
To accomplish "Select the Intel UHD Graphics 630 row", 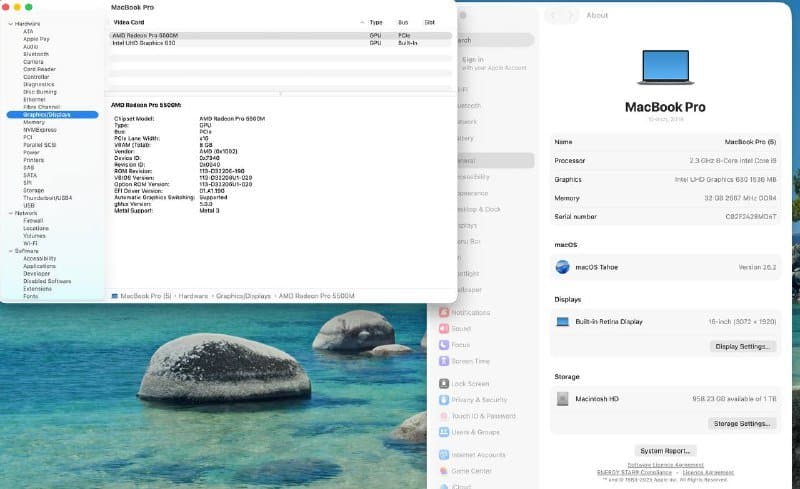I will click(280, 43).
